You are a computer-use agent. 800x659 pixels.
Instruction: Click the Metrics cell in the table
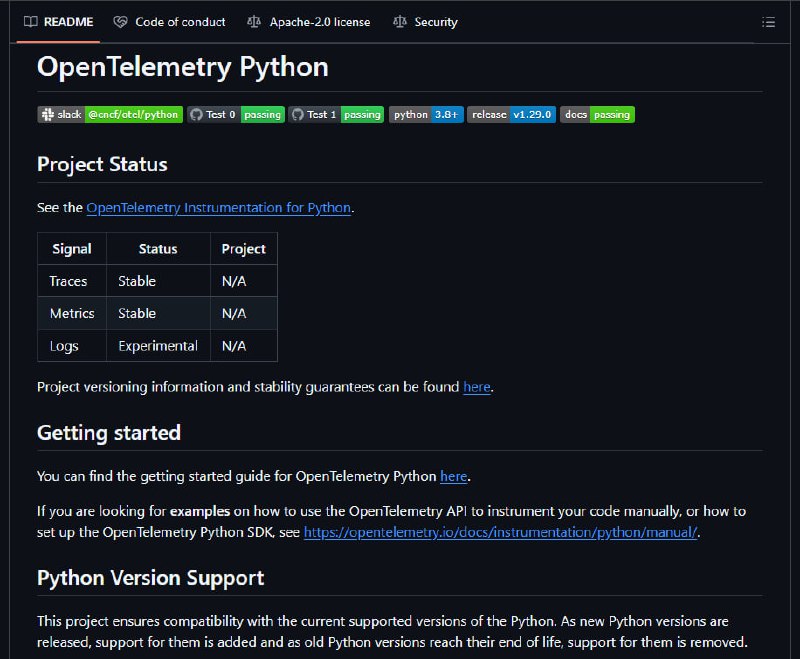click(x=72, y=313)
